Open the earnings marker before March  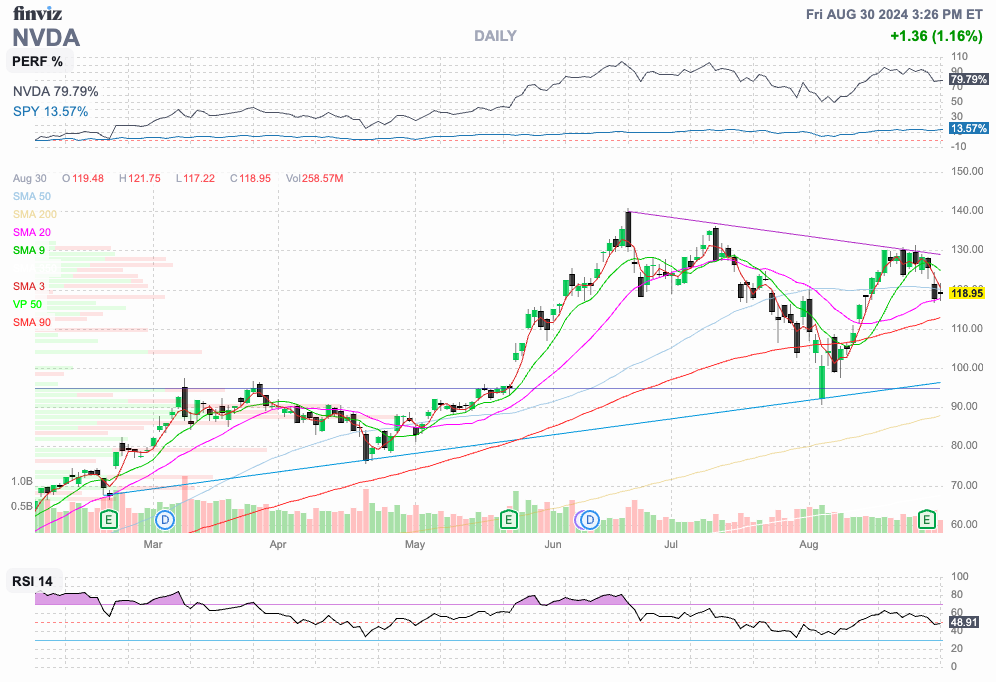[109, 520]
